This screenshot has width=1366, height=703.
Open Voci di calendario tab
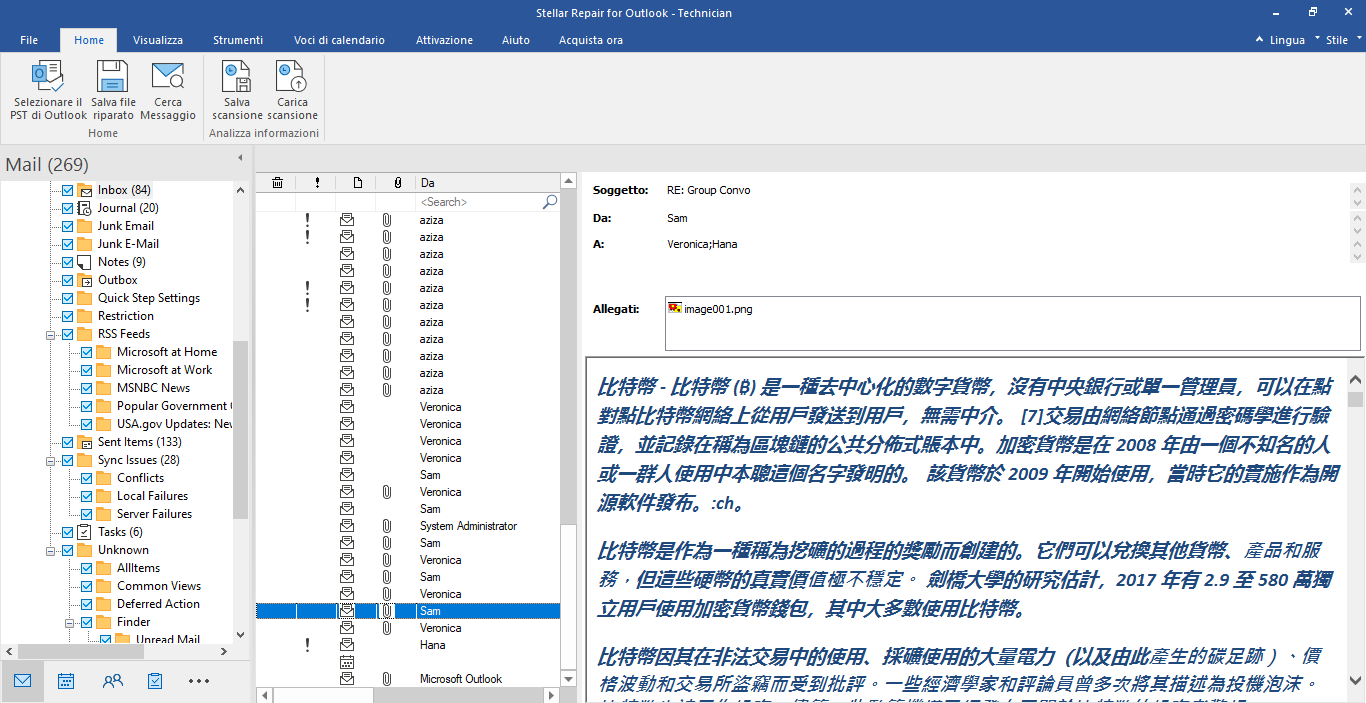click(x=339, y=40)
